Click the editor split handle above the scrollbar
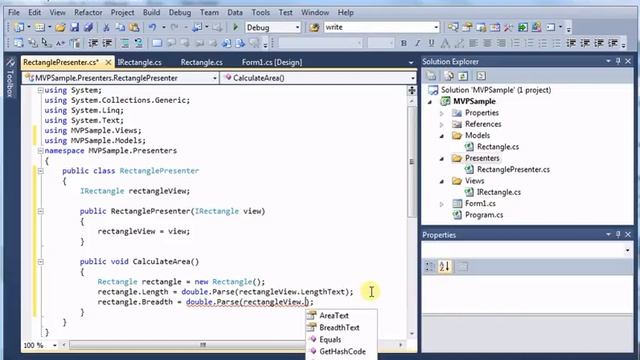 pos(412,91)
